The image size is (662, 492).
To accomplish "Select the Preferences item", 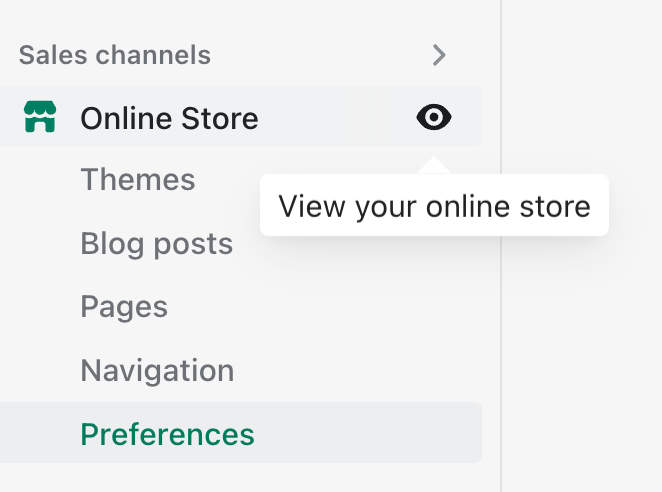I will pos(241,432).
